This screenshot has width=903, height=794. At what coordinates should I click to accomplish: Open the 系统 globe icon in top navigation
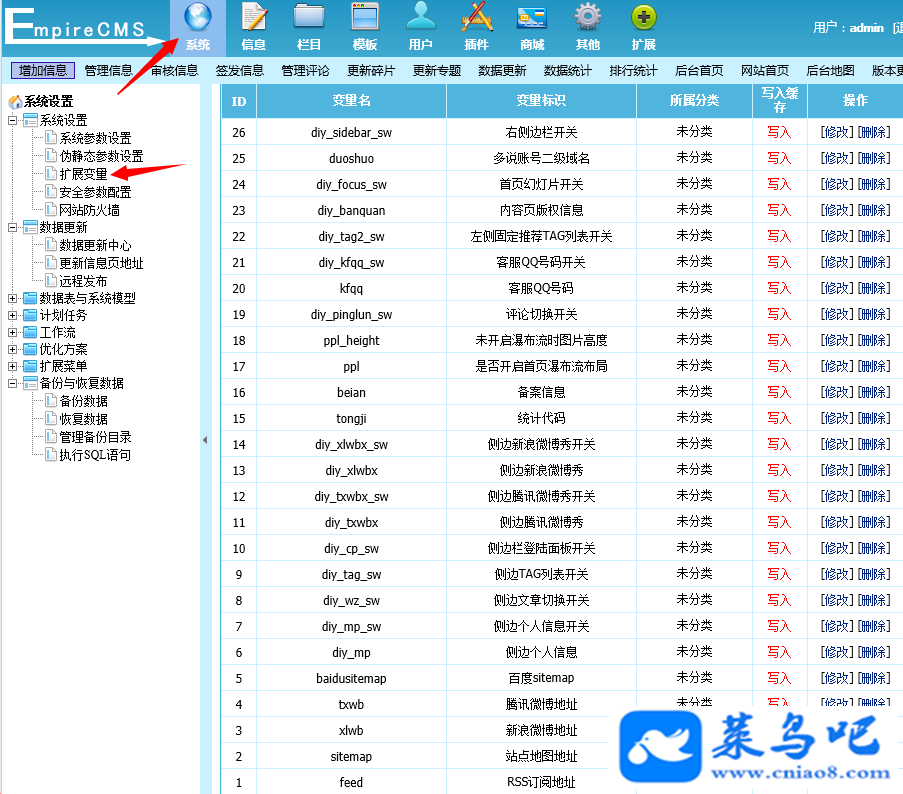point(198,17)
